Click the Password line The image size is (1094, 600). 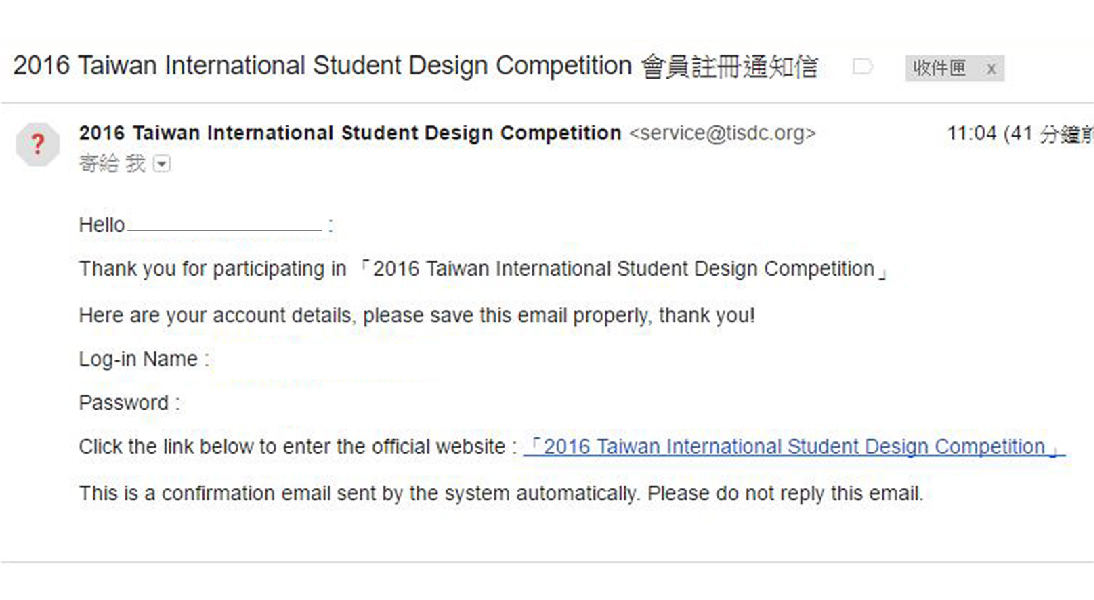[129, 403]
